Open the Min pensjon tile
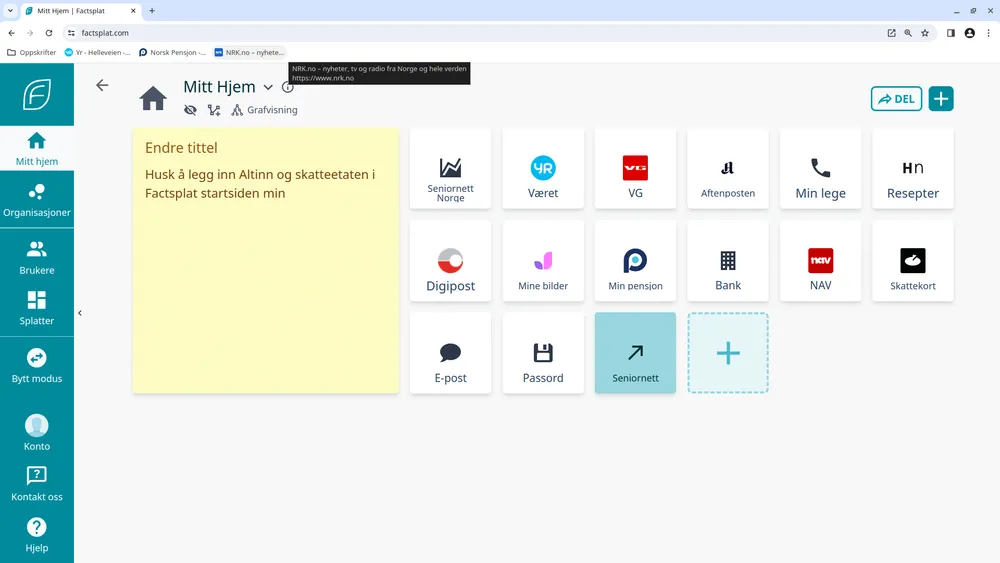Screen dimensions: 1000x563 coord(635,262)
